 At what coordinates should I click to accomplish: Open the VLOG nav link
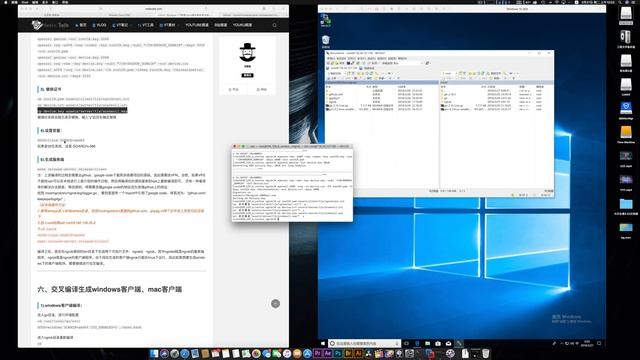pyautogui.click(x=99, y=25)
